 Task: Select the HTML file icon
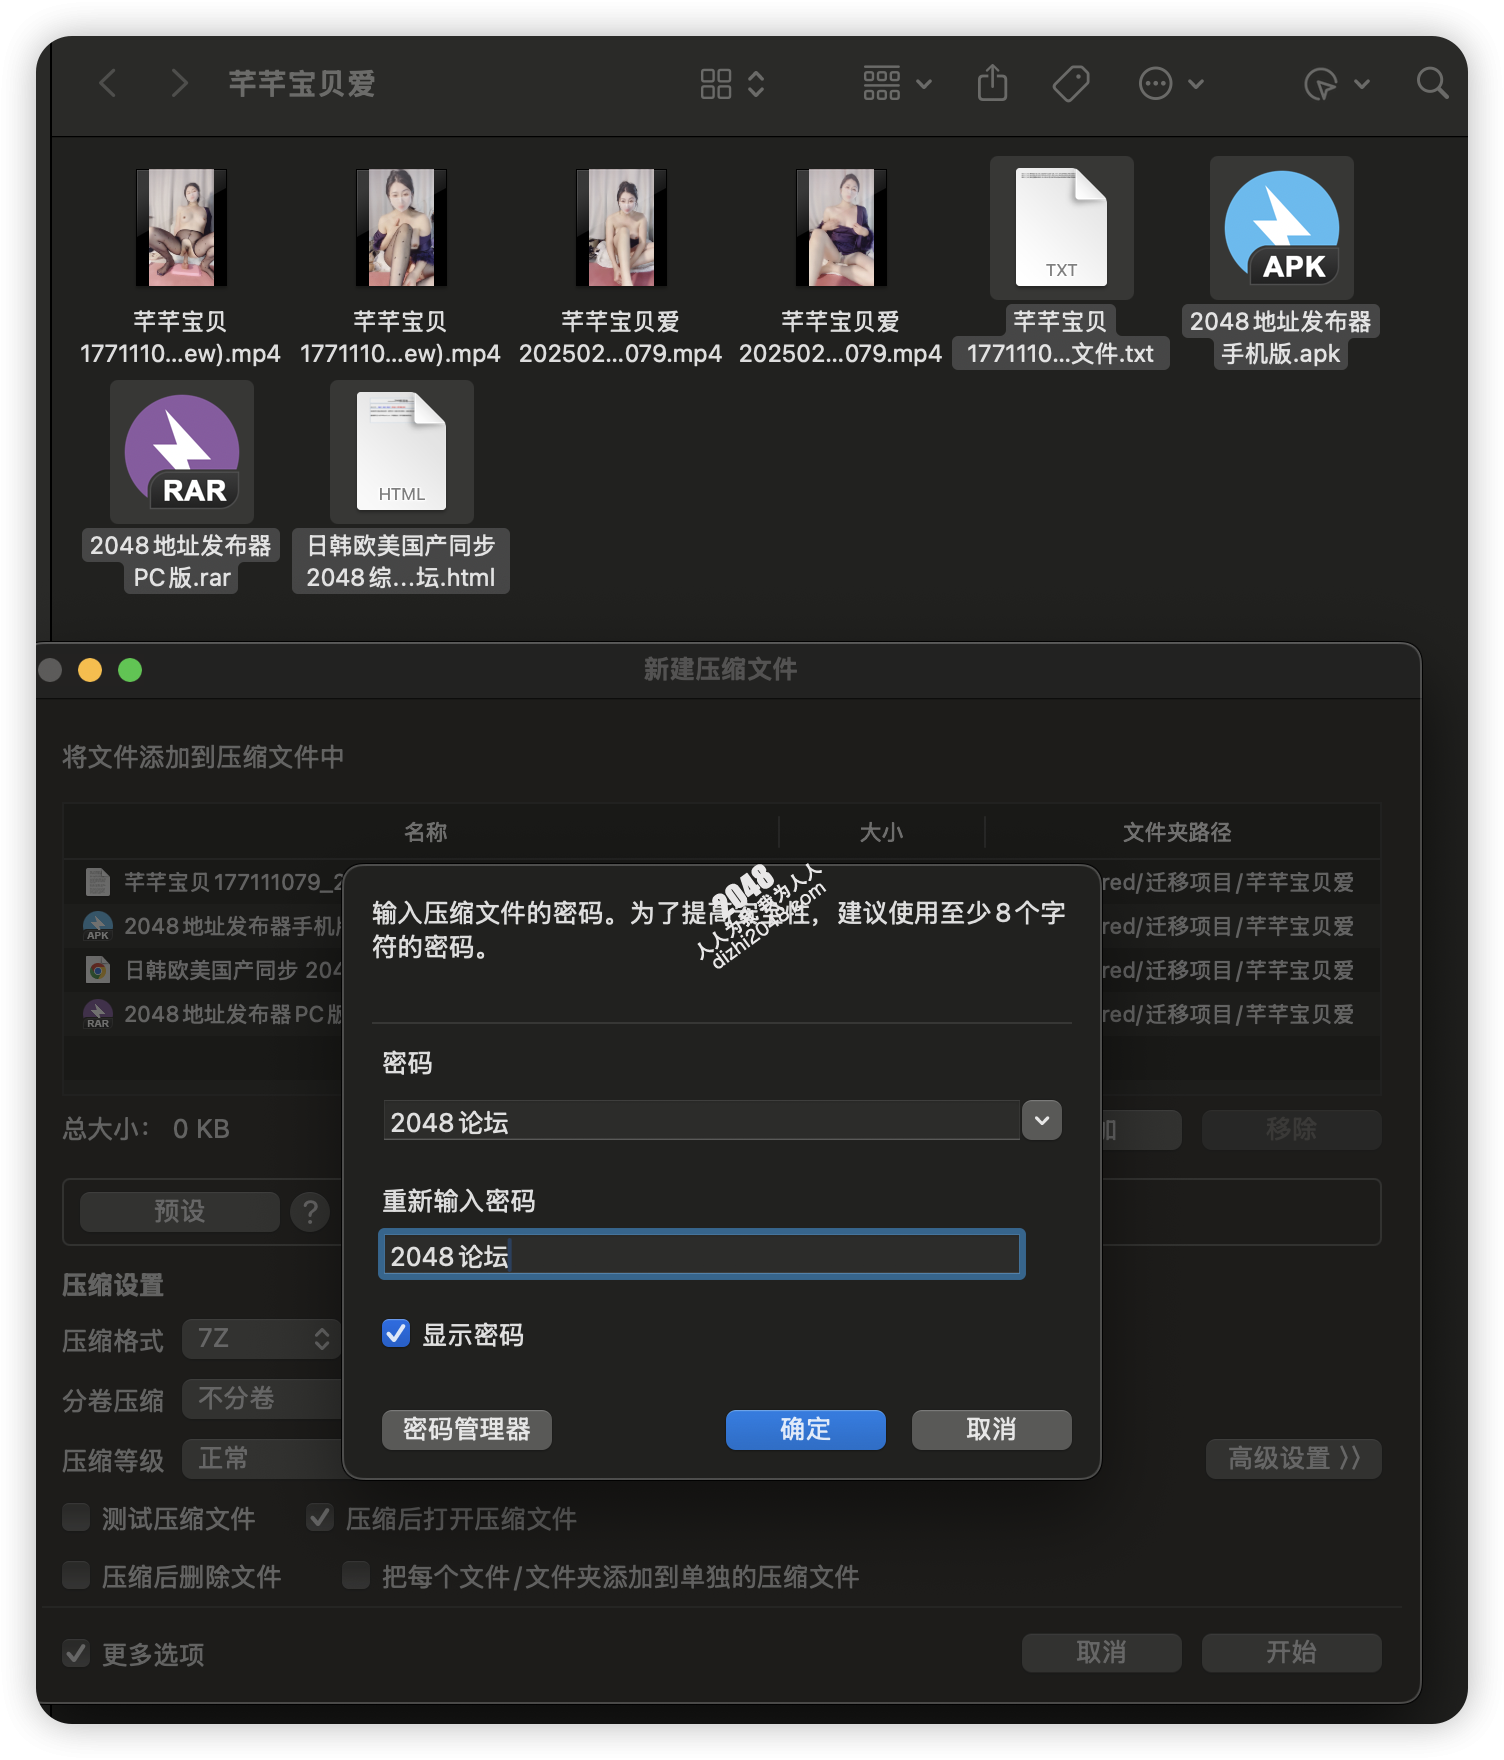click(x=401, y=452)
